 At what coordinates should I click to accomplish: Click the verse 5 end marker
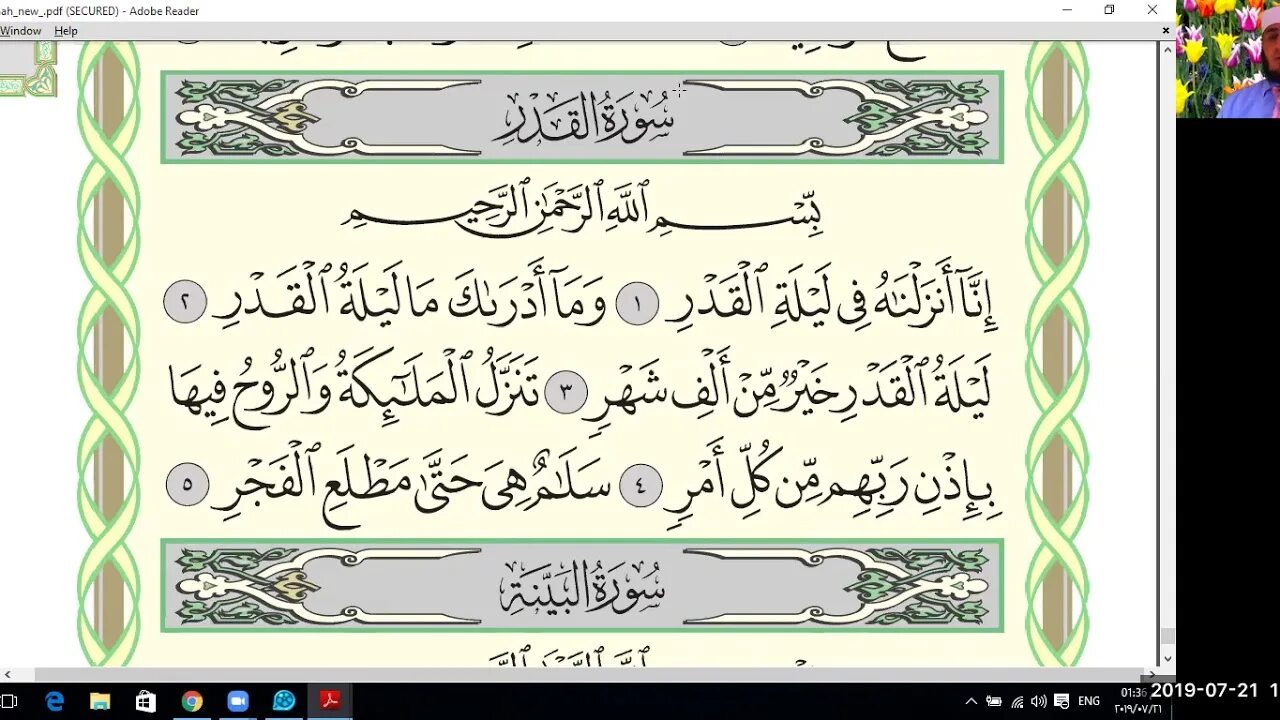pyautogui.click(x=187, y=486)
